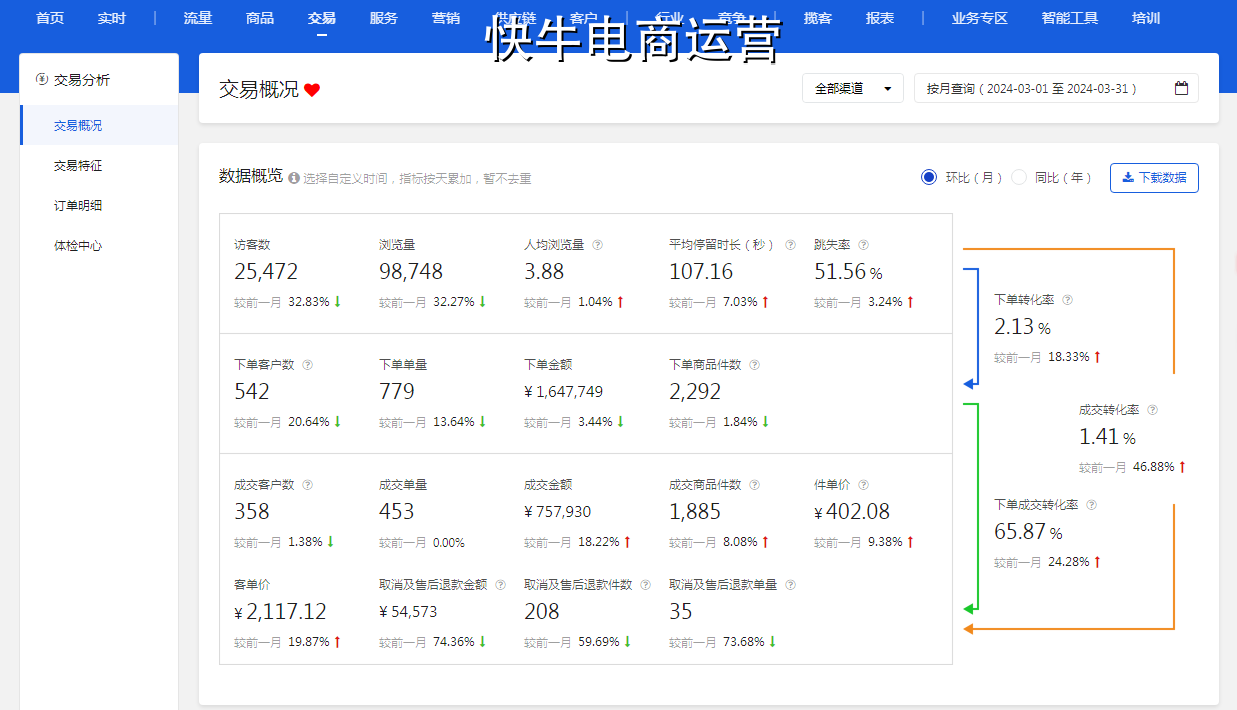Click the help icon next to 件单价
This screenshot has width=1237, height=710.
point(863,484)
